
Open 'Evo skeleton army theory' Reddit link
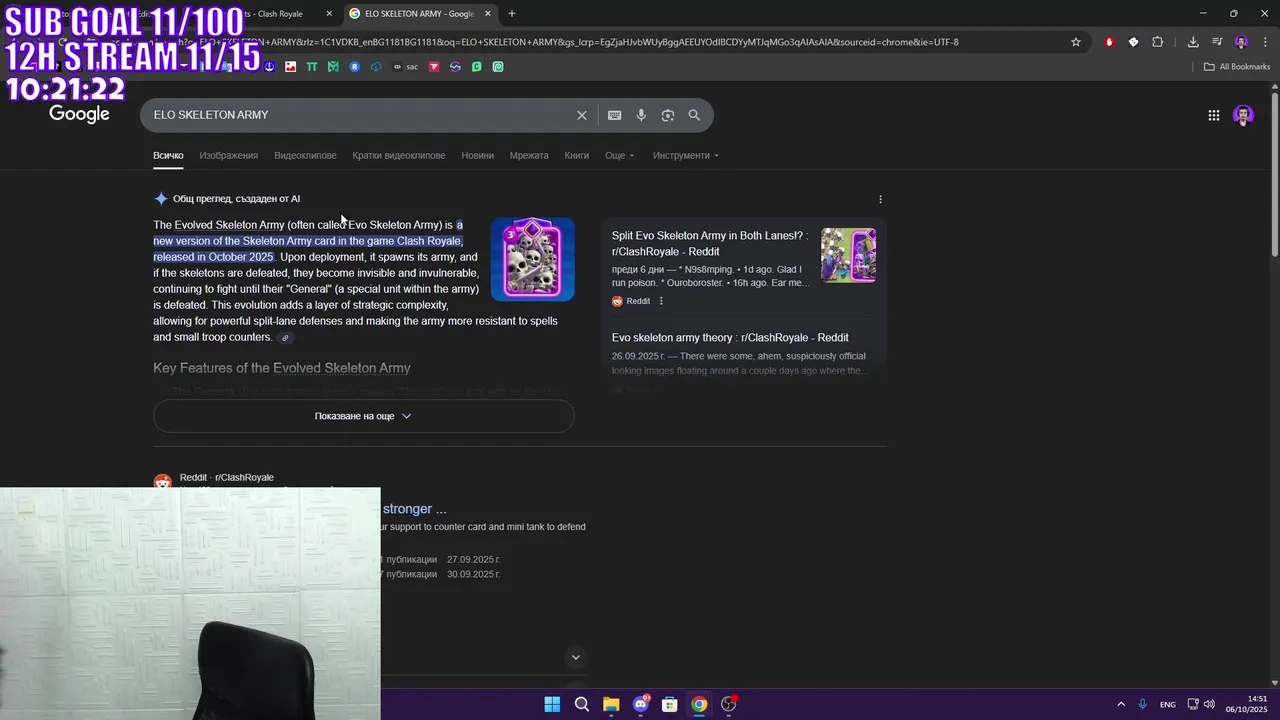click(x=730, y=338)
